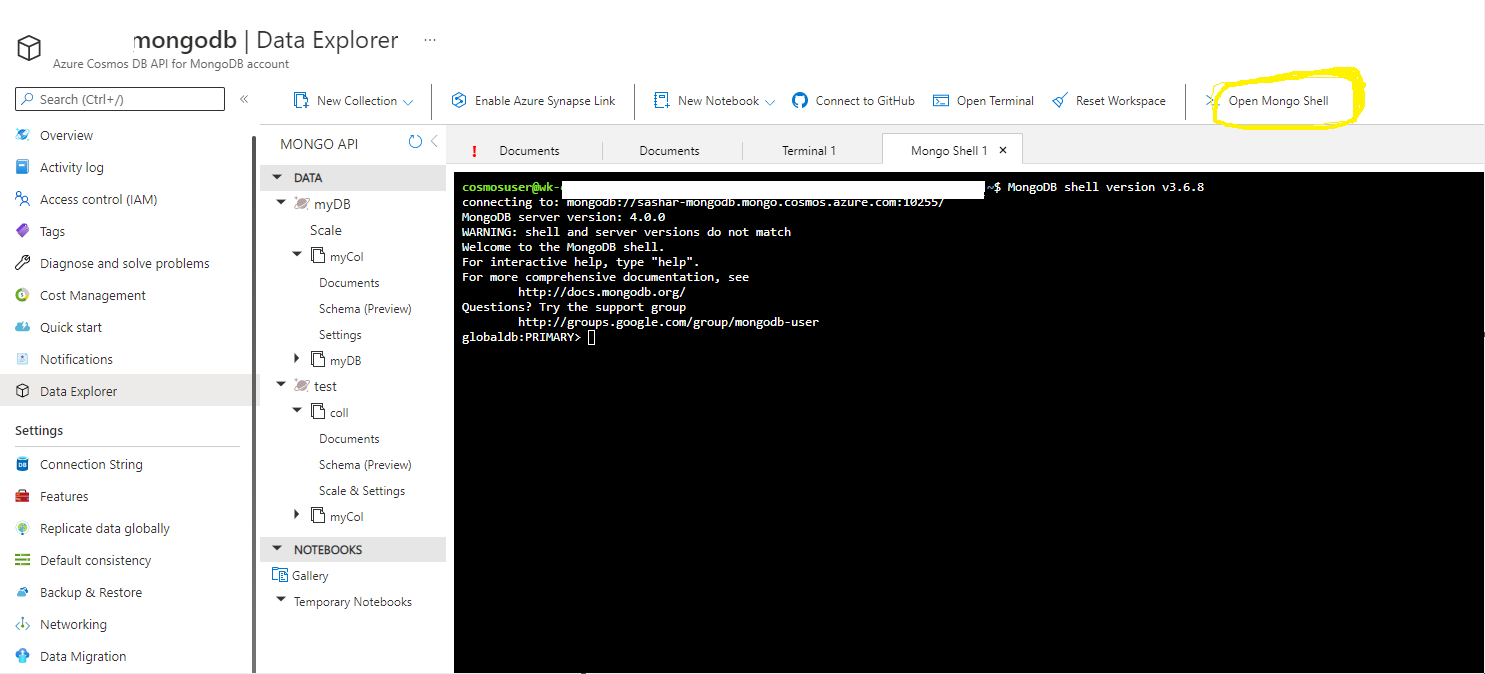Viewport: 1485px width, 674px height.
Task: Expand the myDB collection under the myDB database
Action: [x=297, y=358]
